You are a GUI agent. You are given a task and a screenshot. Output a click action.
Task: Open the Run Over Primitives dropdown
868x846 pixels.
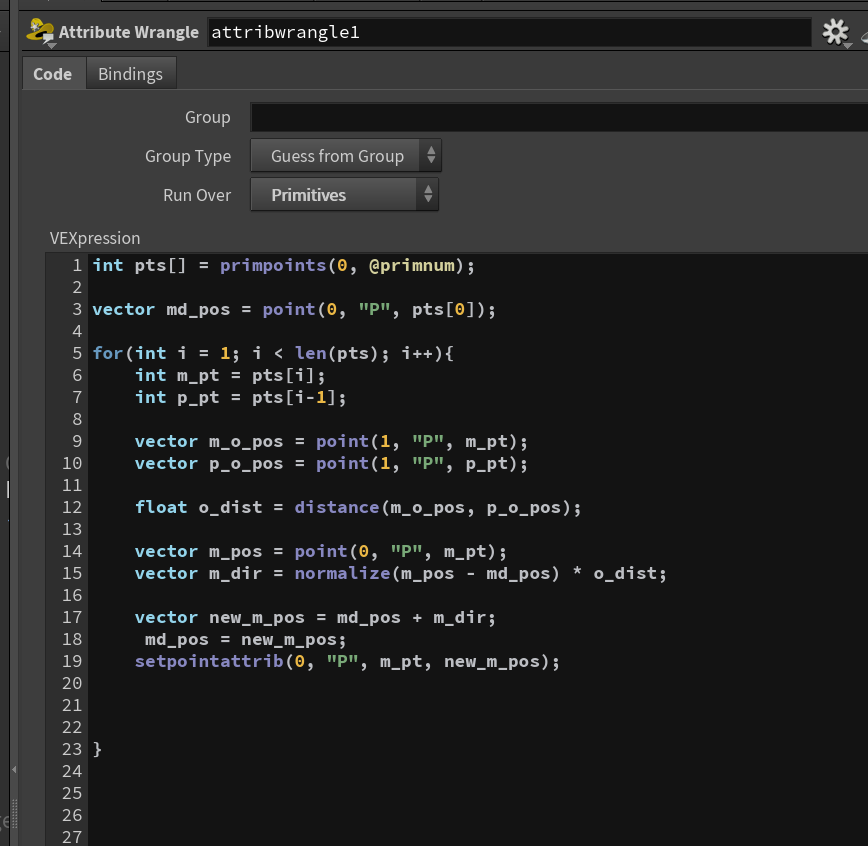pyautogui.click(x=344, y=194)
